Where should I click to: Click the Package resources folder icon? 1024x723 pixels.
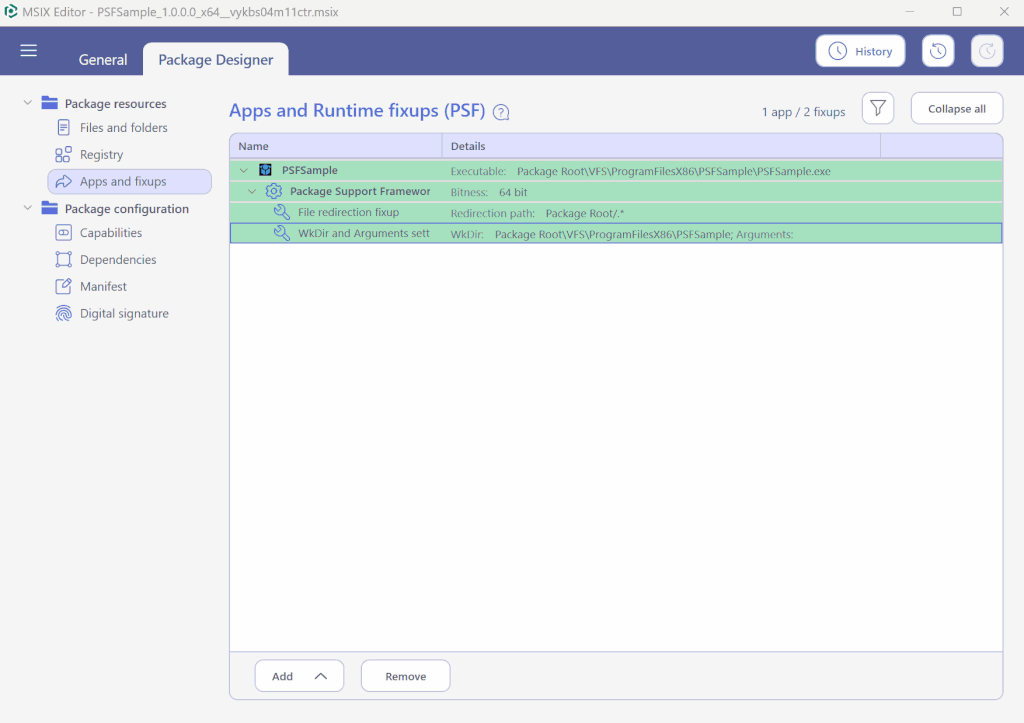[x=50, y=103]
